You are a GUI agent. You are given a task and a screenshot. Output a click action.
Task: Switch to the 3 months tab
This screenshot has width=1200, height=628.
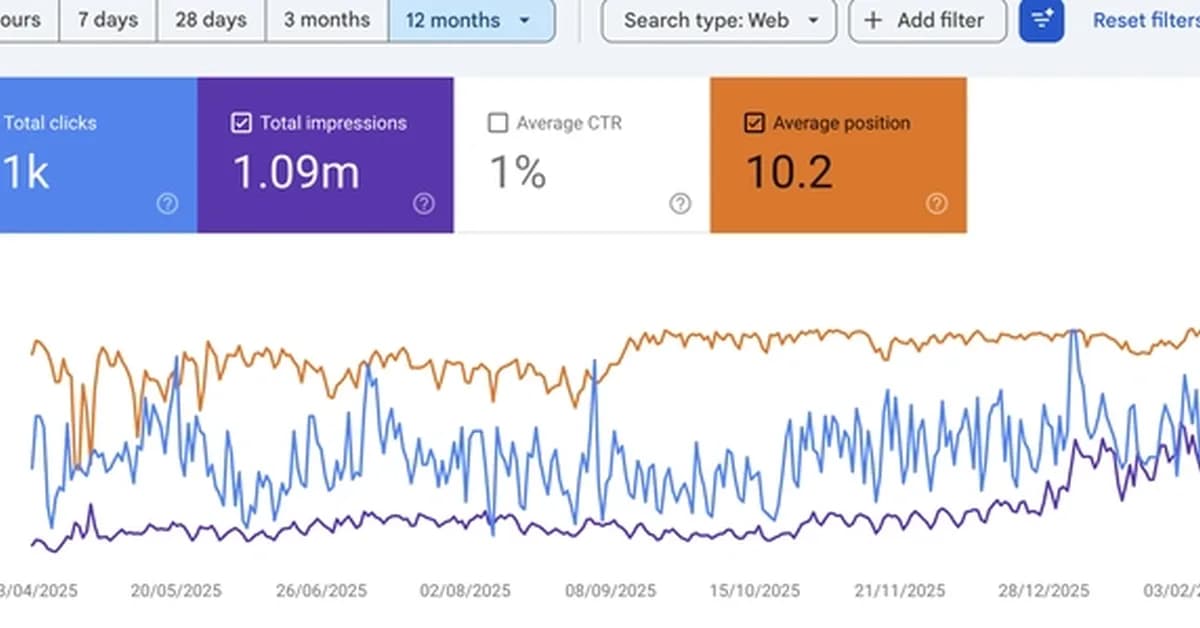coord(326,19)
